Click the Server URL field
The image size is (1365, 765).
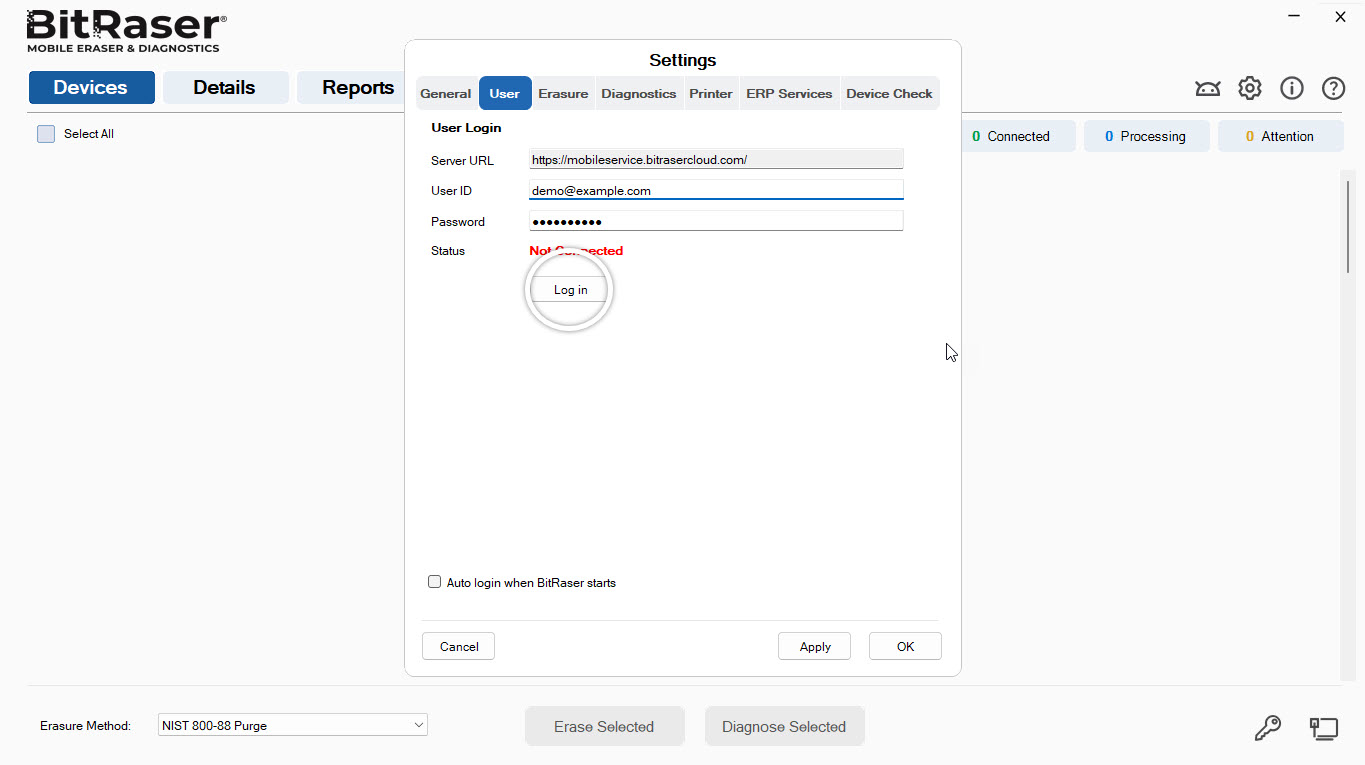[716, 159]
